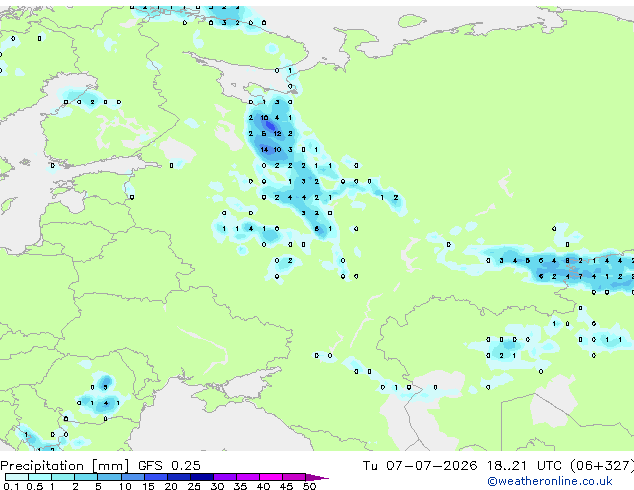
Task: Click the '12' precipitation value on map
Action: point(277,133)
